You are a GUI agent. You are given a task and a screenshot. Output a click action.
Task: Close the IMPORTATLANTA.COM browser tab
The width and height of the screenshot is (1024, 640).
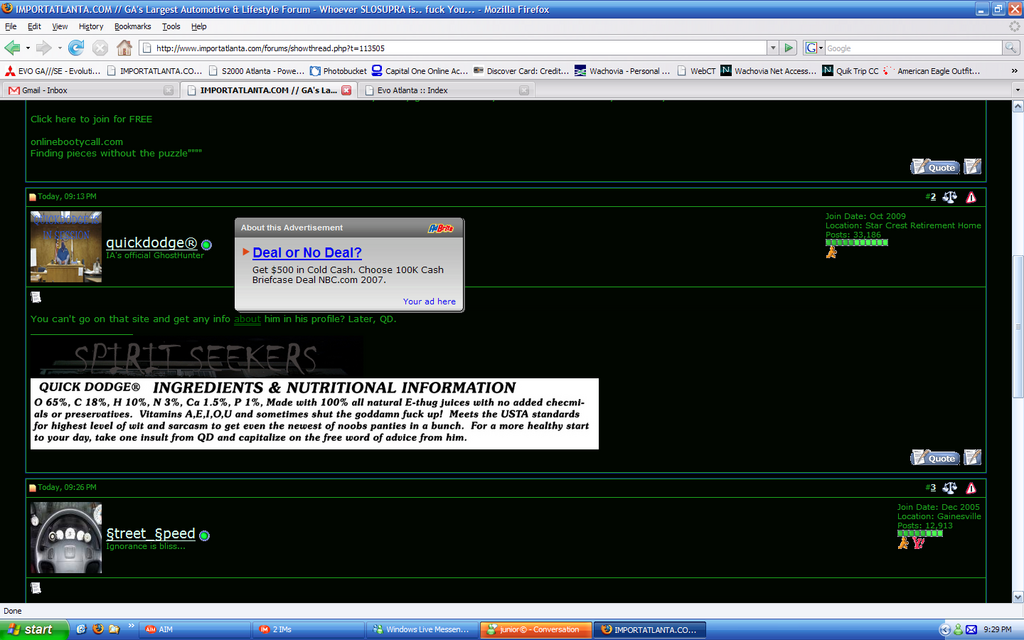pos(346,90)
